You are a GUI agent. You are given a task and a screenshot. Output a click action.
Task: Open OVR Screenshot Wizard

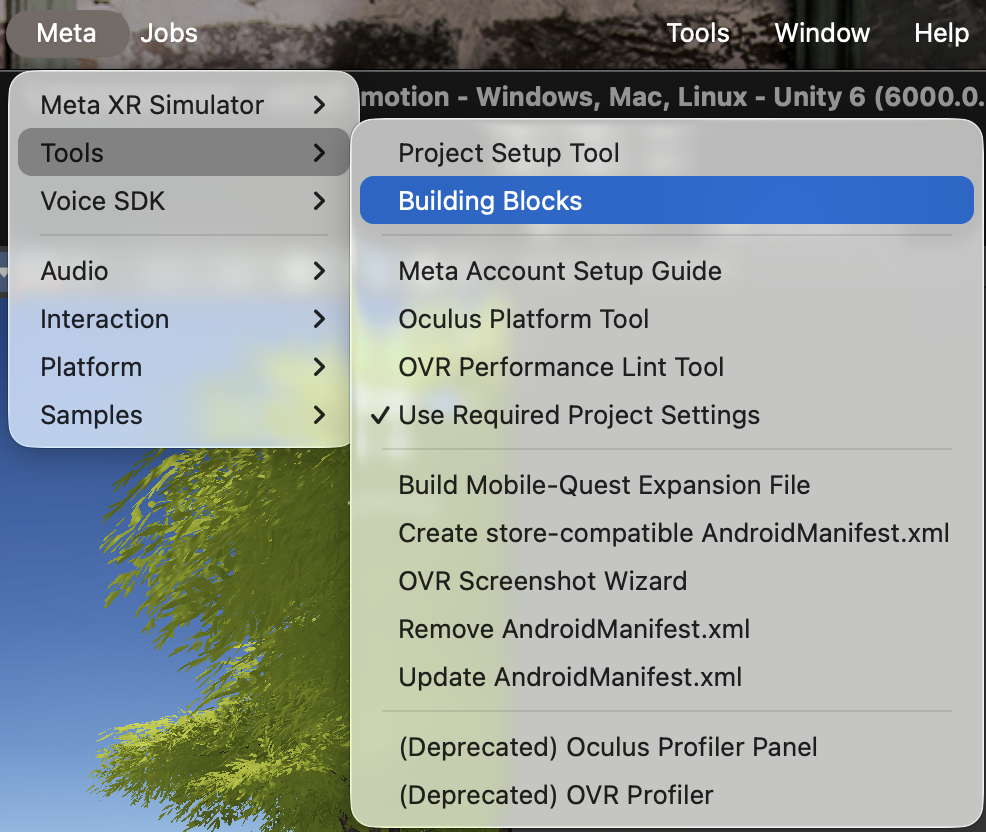click(x=543, y=581)
